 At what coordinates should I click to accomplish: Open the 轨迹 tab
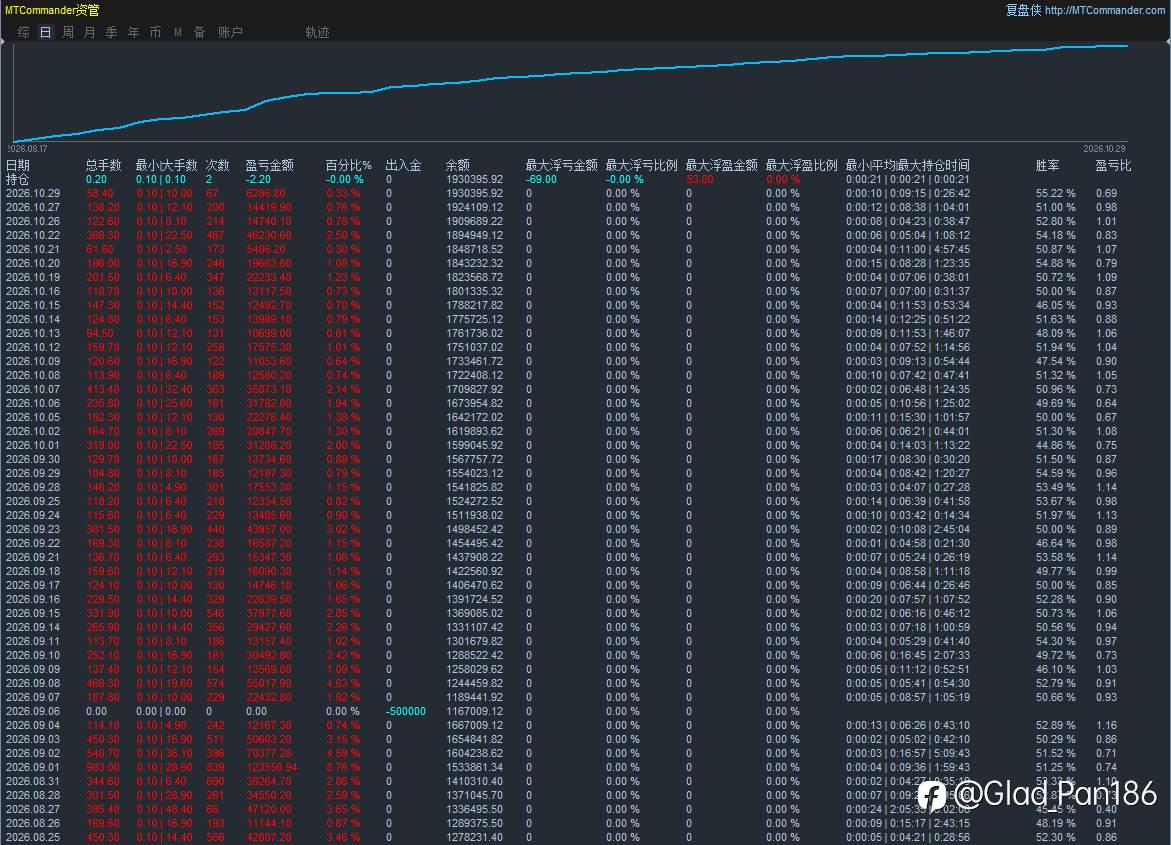pyautogui.click(x=317, y=32)
